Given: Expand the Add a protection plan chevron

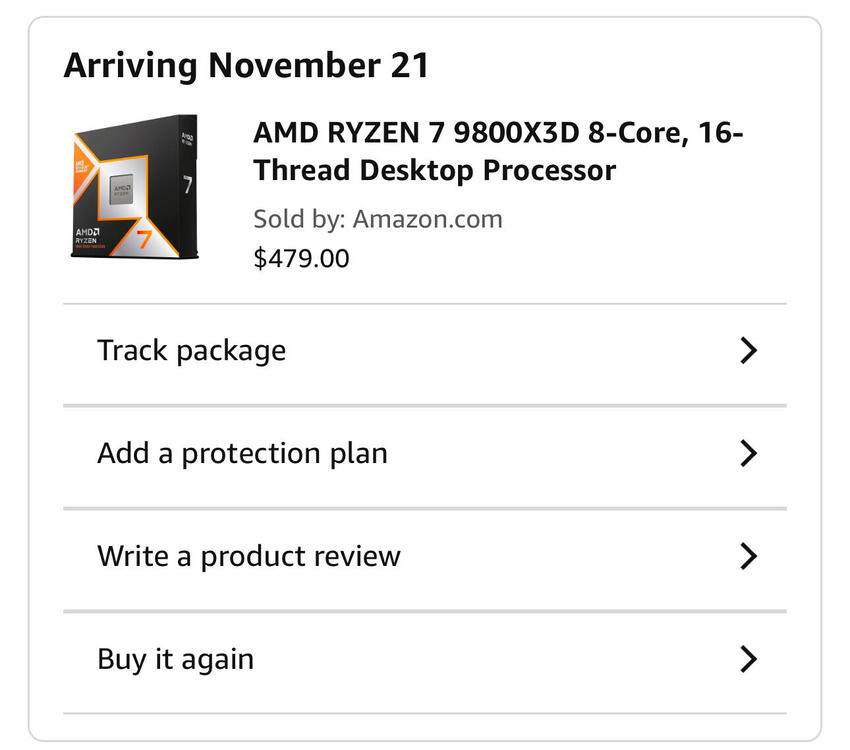Looking at the screenshot, I should (x=748, y=454).
